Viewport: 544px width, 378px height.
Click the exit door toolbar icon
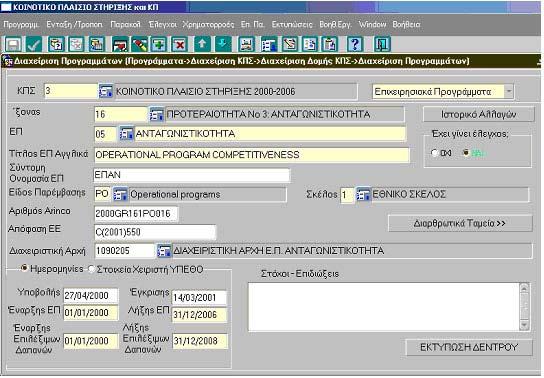click(382, 44)
